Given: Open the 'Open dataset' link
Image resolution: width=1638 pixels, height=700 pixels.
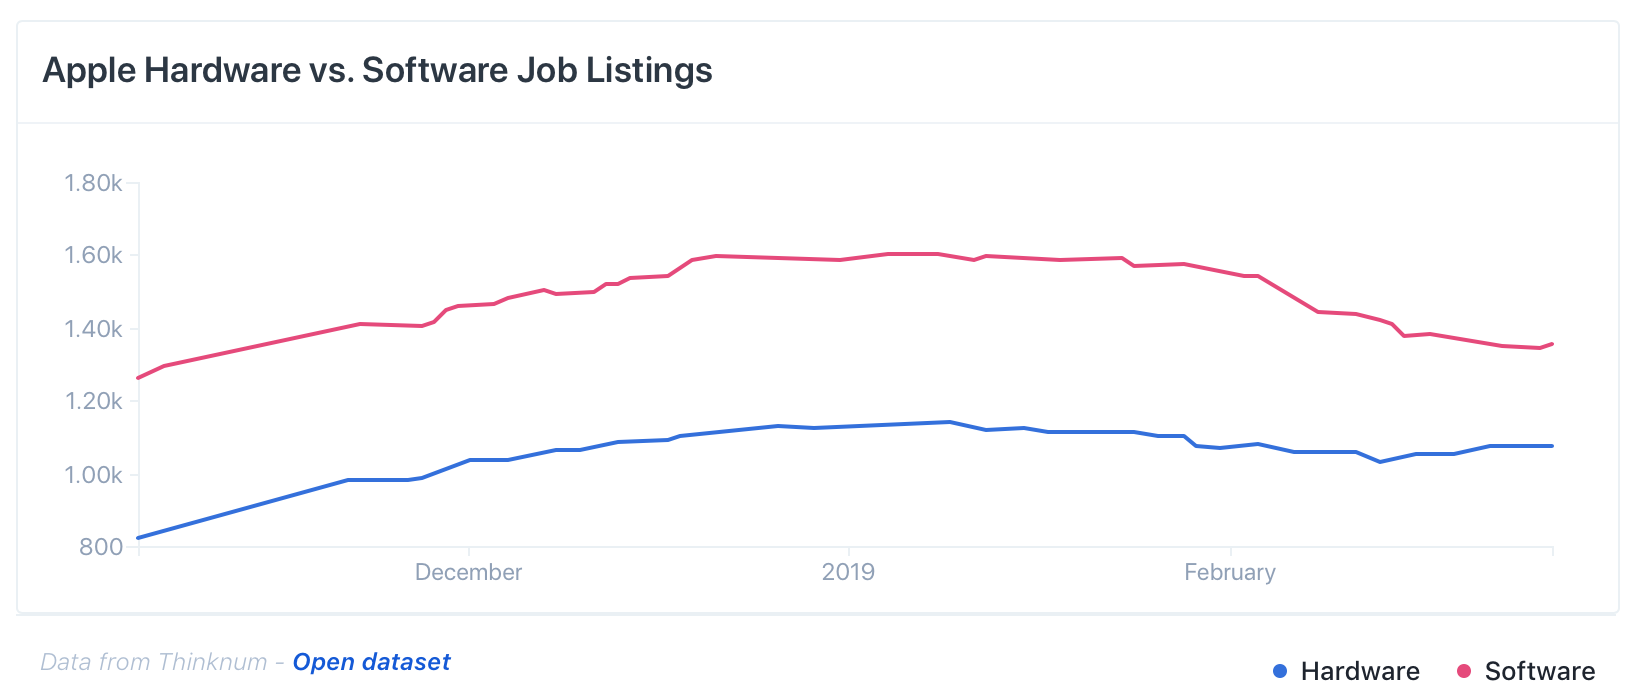Looking at the screenshot, I should coord(371,662).
